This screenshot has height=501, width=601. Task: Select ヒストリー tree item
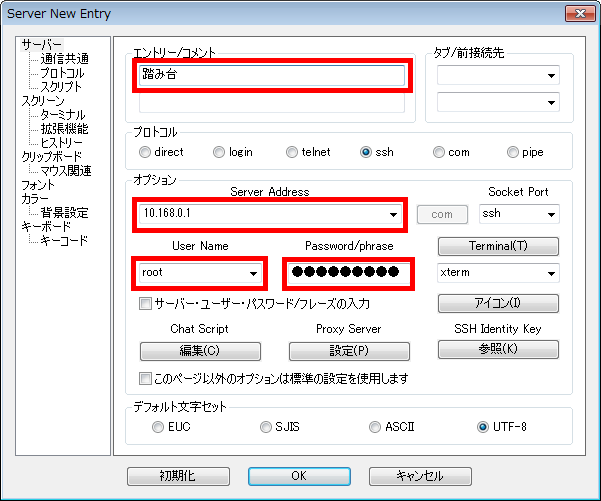pos(61,143)
